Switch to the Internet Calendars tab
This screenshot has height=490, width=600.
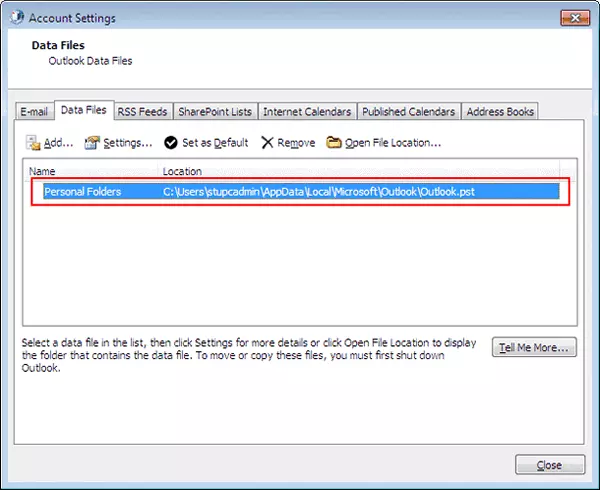click(307, 111)
